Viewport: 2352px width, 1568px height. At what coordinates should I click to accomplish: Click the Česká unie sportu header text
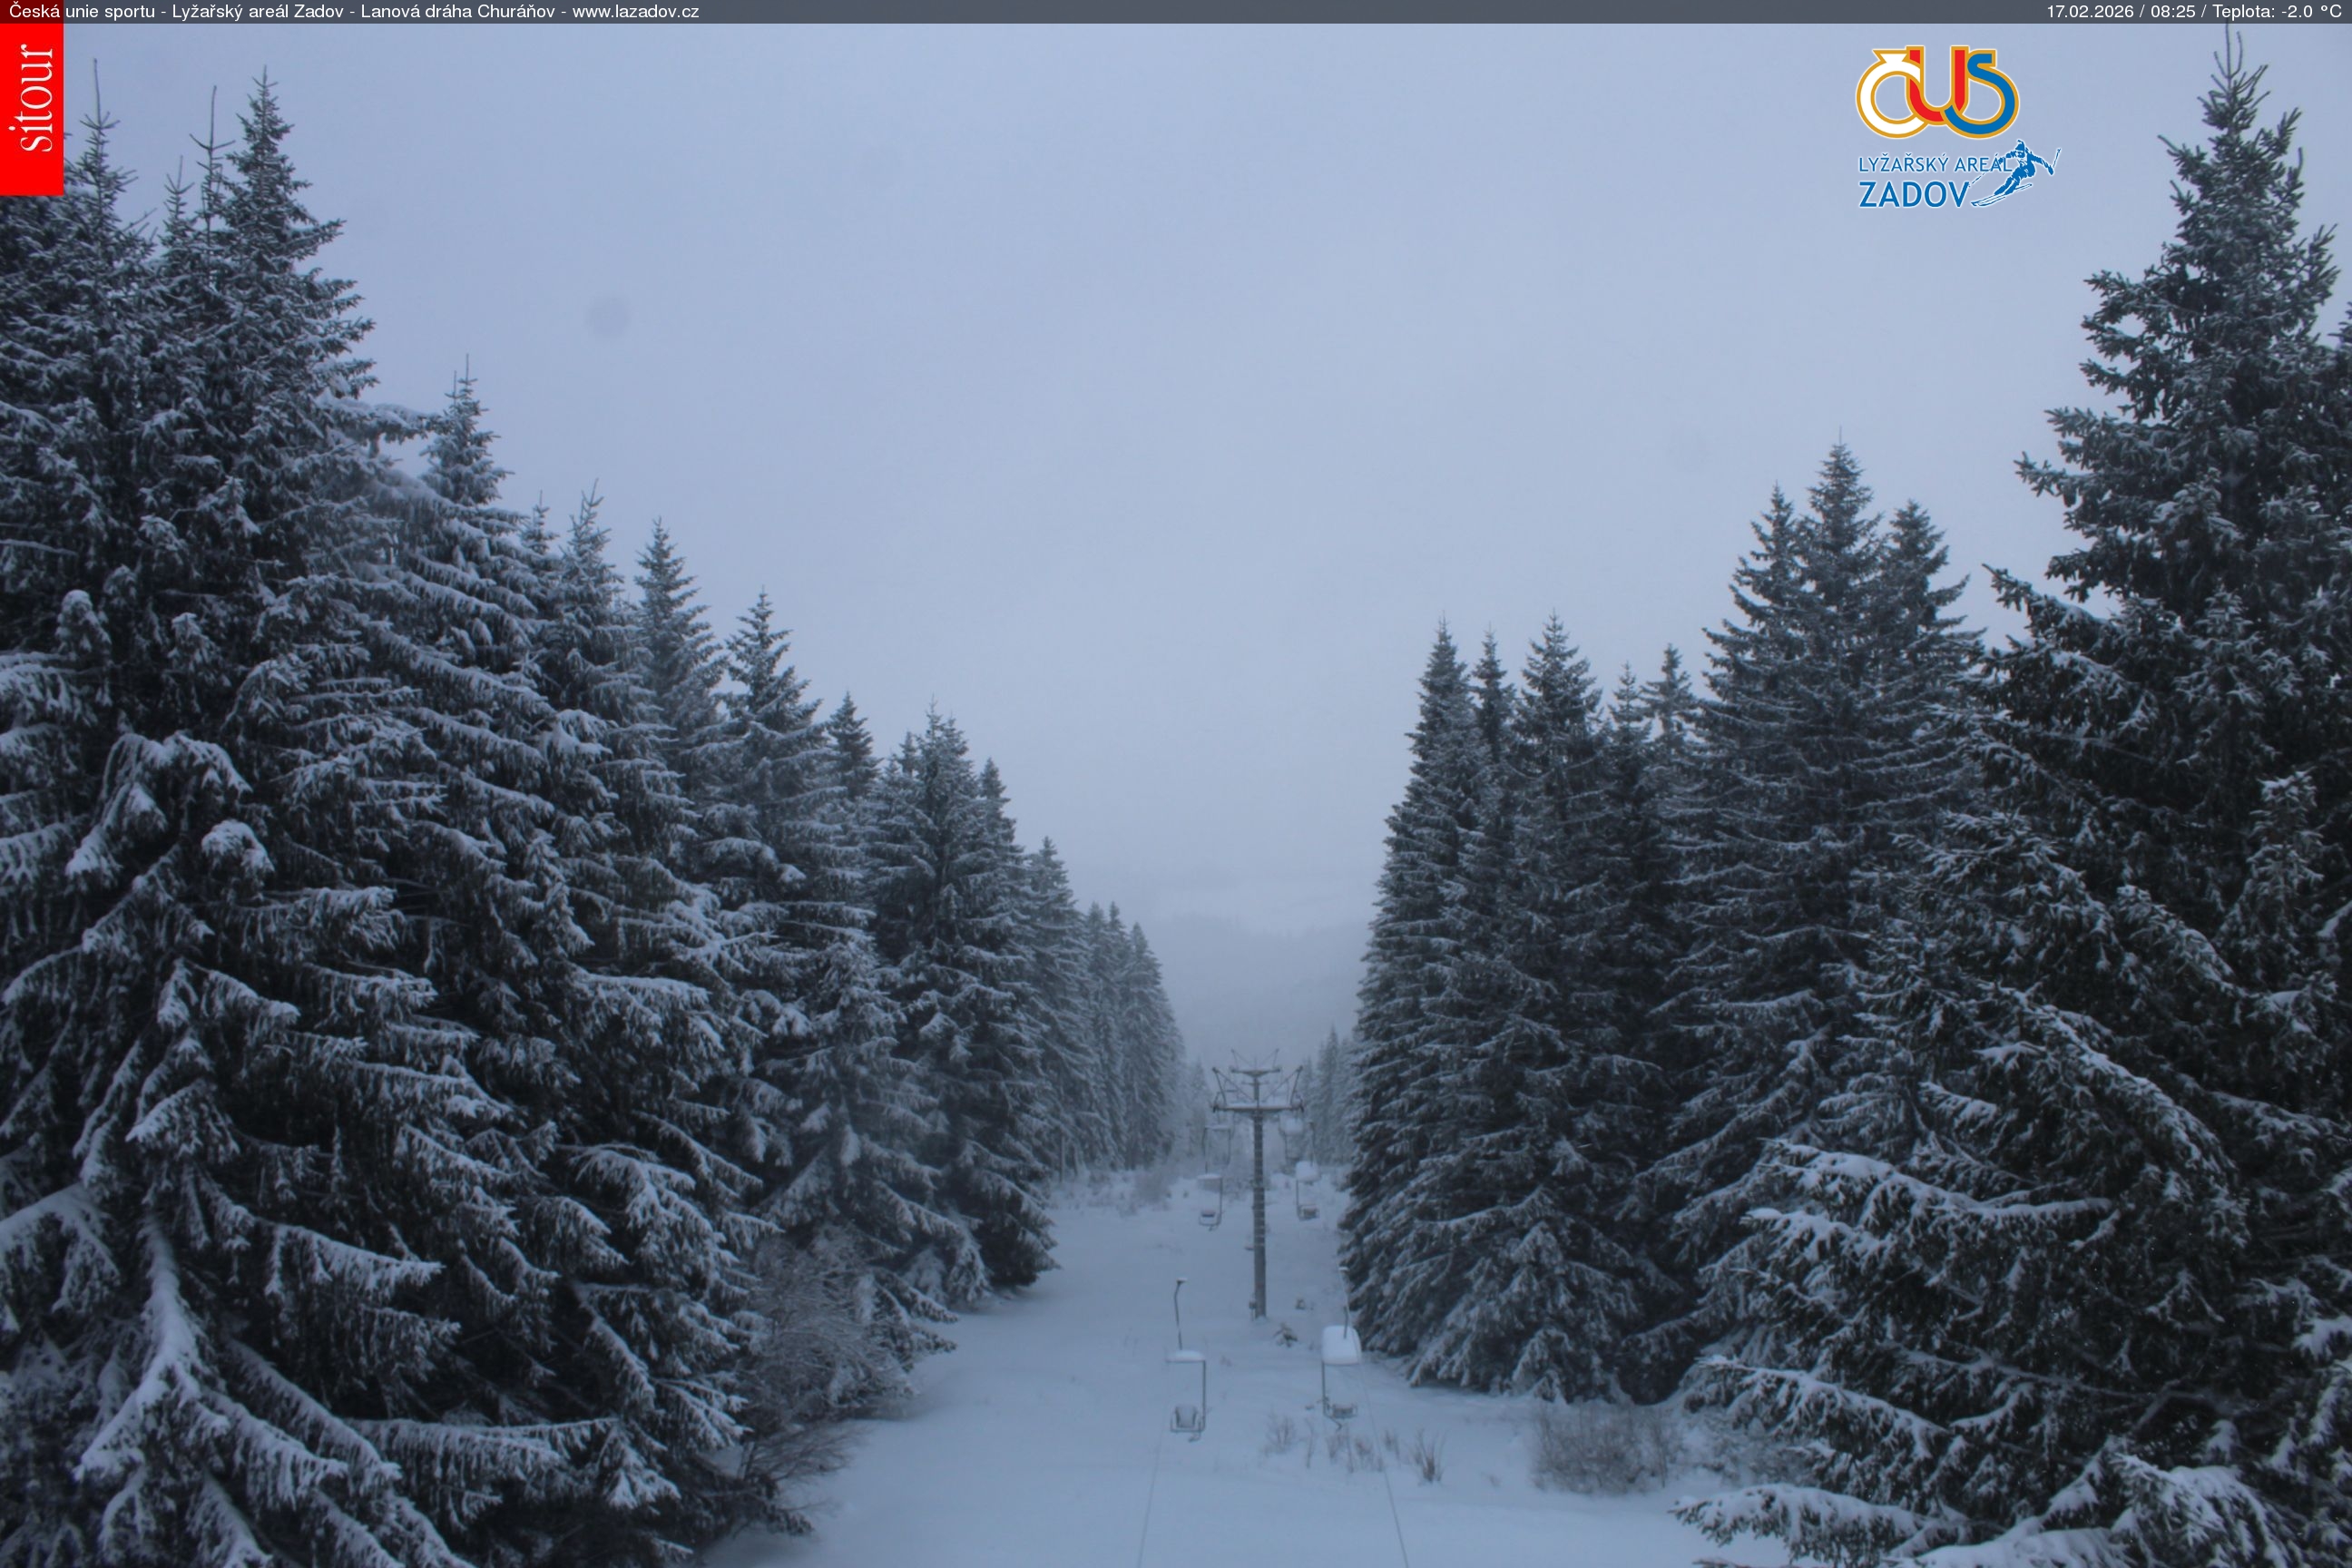click(80, 11)
